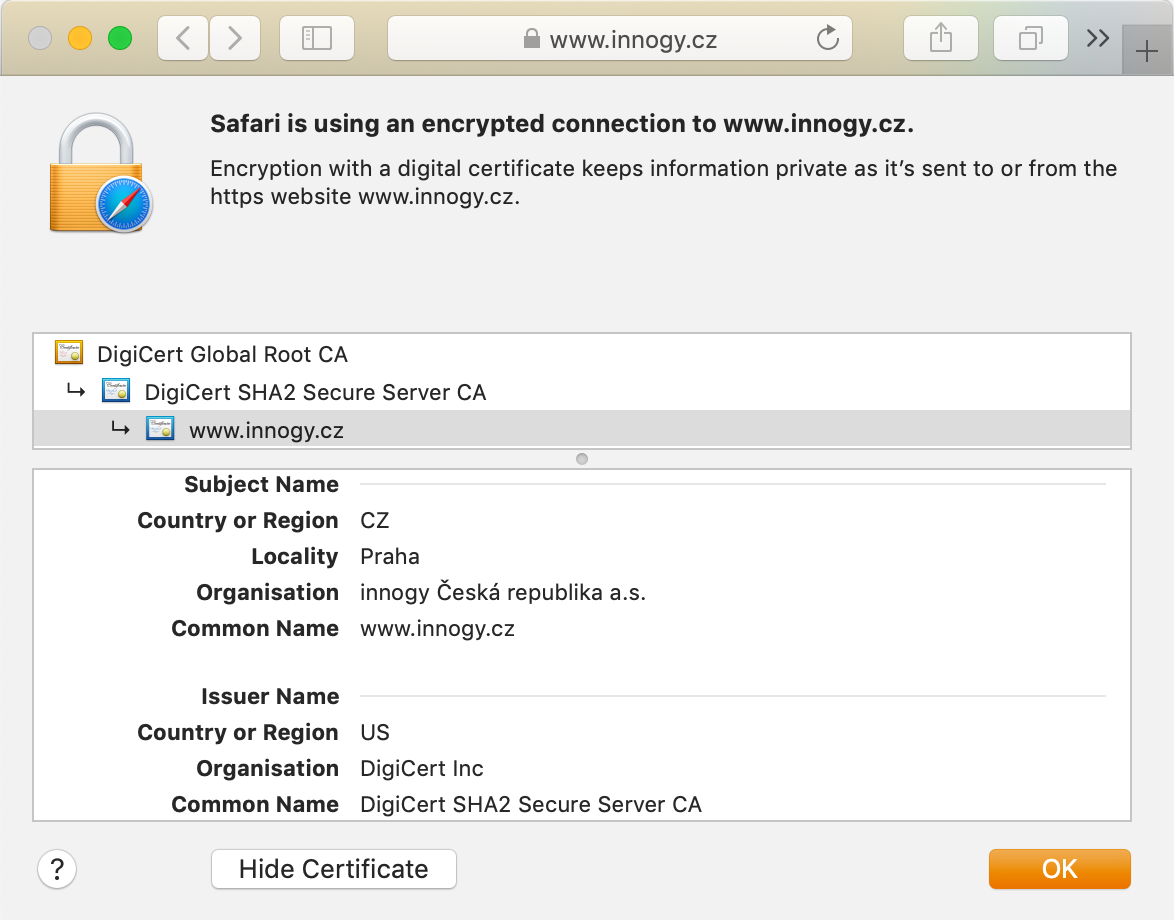Open the Share menu button
Viewport: 1174px width, 920px height.
click(x=941, y=38)
